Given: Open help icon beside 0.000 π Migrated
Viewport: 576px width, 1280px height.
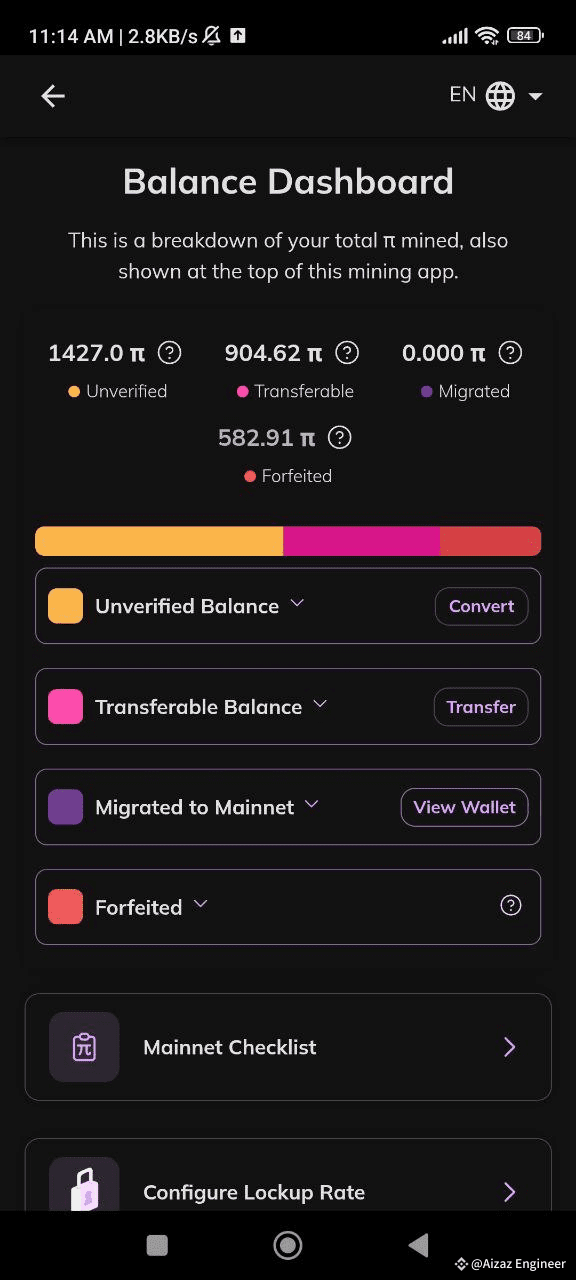Looking at the screenshot, I should 510,352.
